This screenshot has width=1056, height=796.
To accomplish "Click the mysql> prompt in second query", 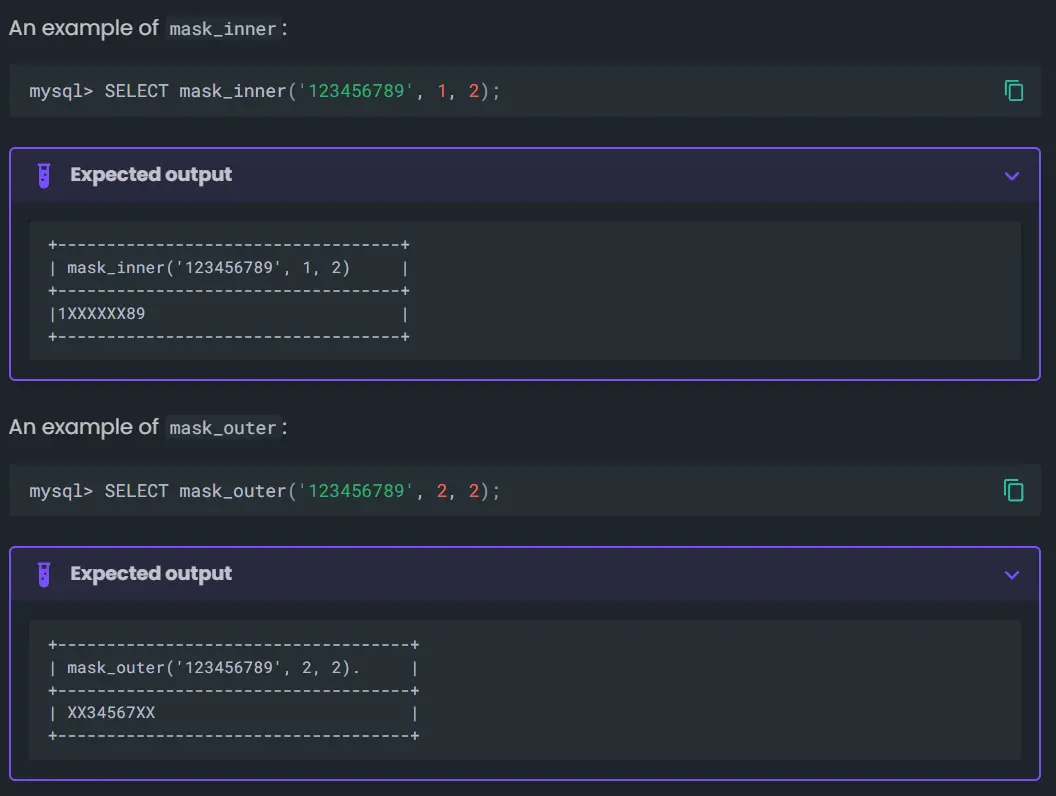I will pyautogui.click(x=61, y=491).
